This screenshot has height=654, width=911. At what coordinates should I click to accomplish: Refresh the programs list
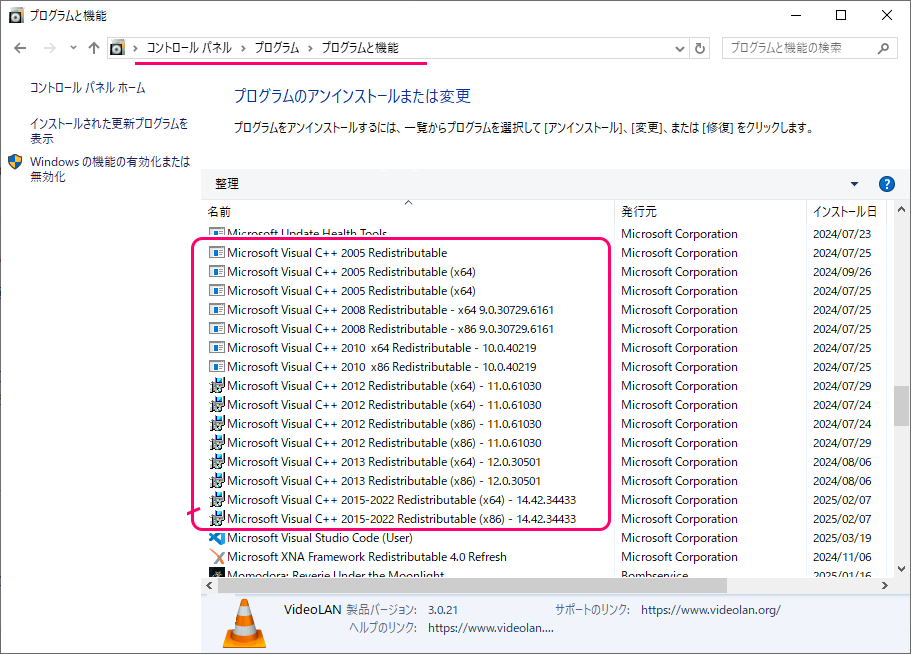[x=700, y=48]
